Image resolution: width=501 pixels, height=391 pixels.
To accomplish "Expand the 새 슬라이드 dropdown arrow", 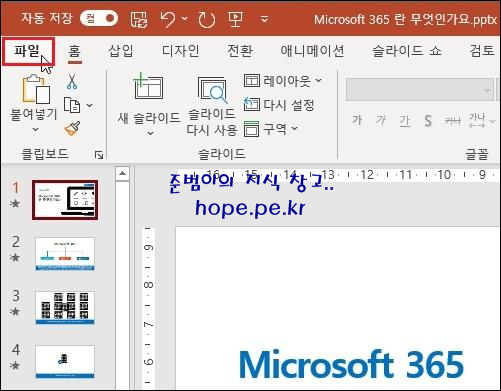I will coord(150,134).
